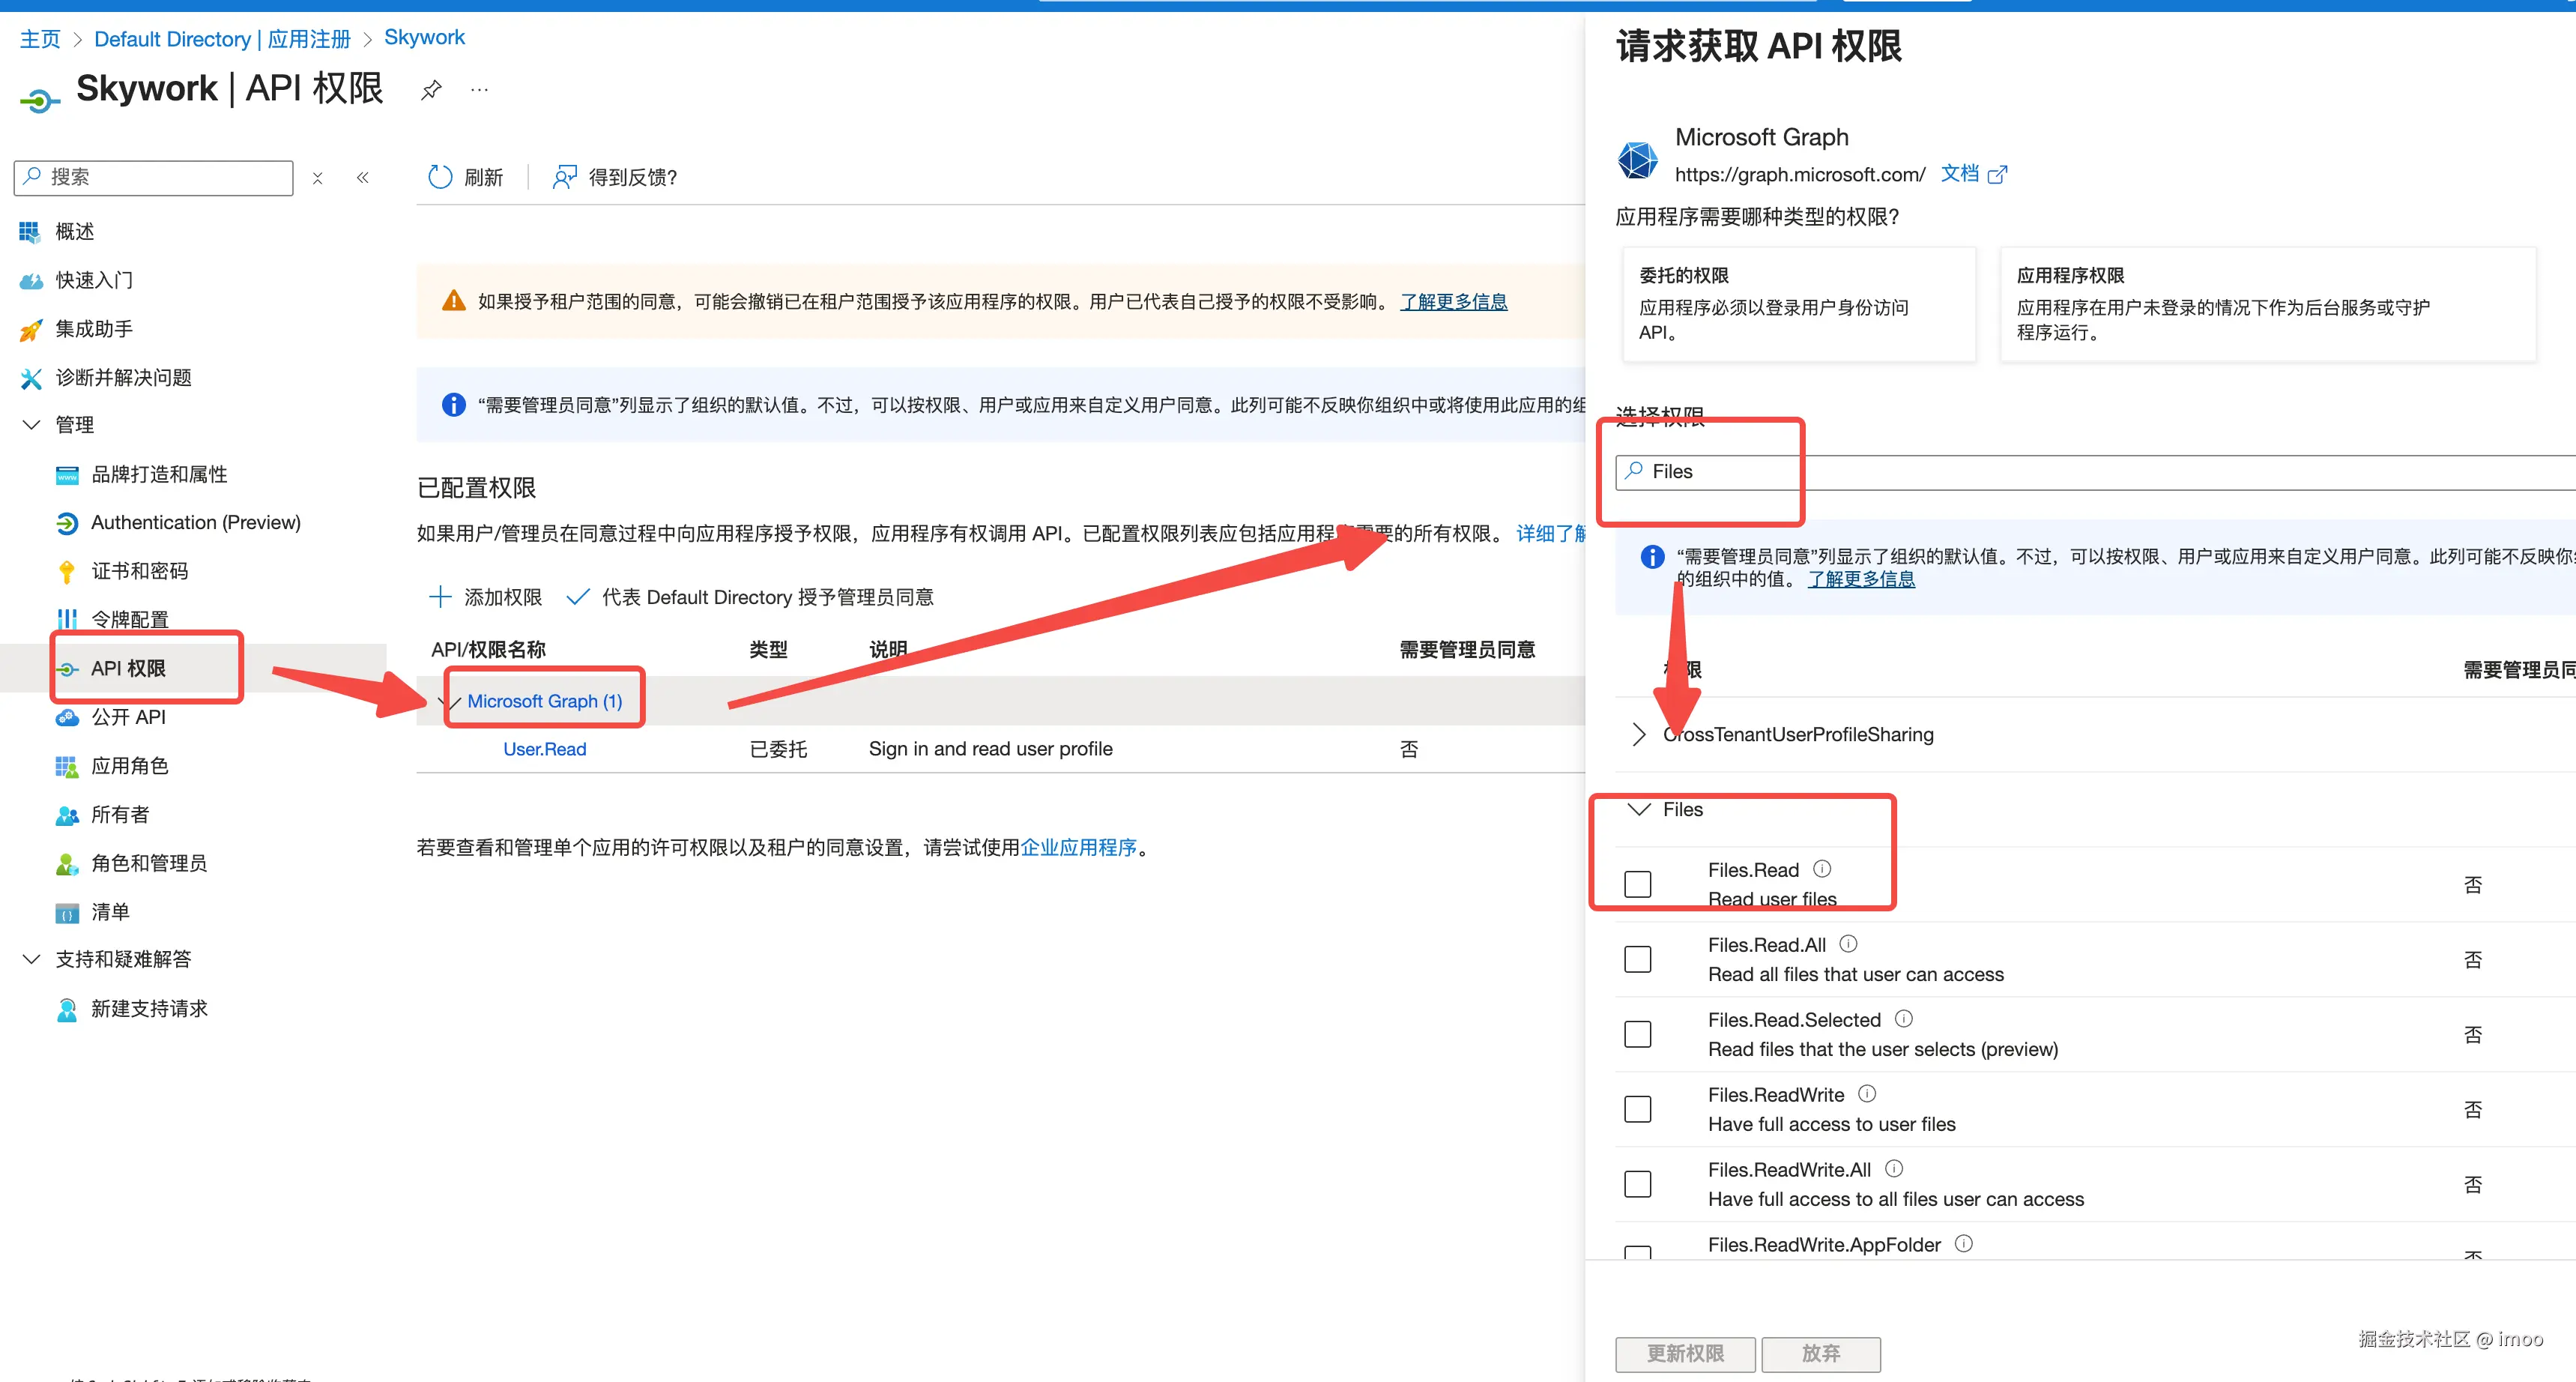Focus the sidebar 搜索 search box

pyautogui.click(x=154, y=178)
